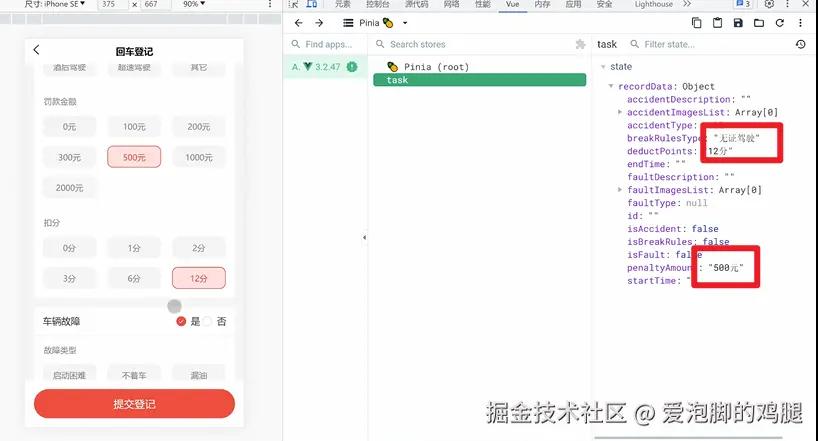Toggle the selected 500元 penalty option

coord(134,157)
